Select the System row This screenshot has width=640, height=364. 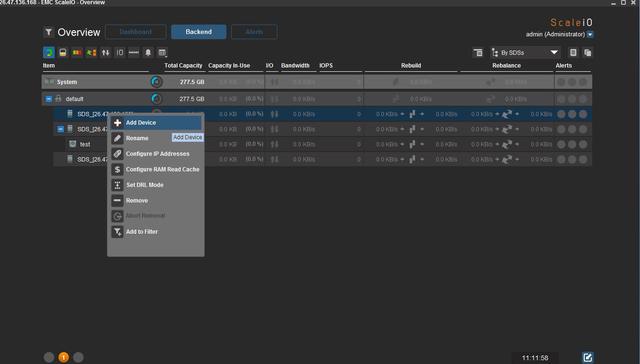317,82
